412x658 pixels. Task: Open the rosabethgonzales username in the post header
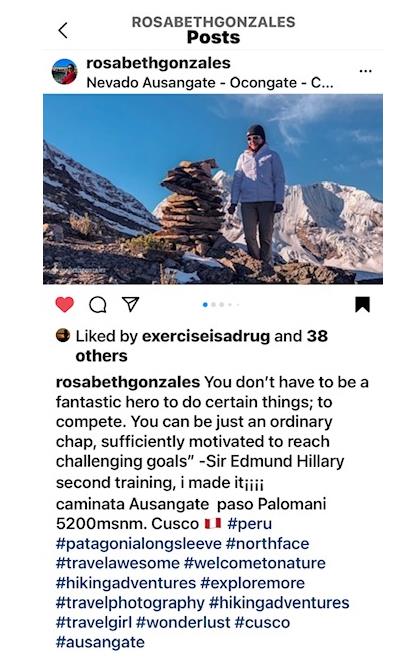click(x=158, y=63)
